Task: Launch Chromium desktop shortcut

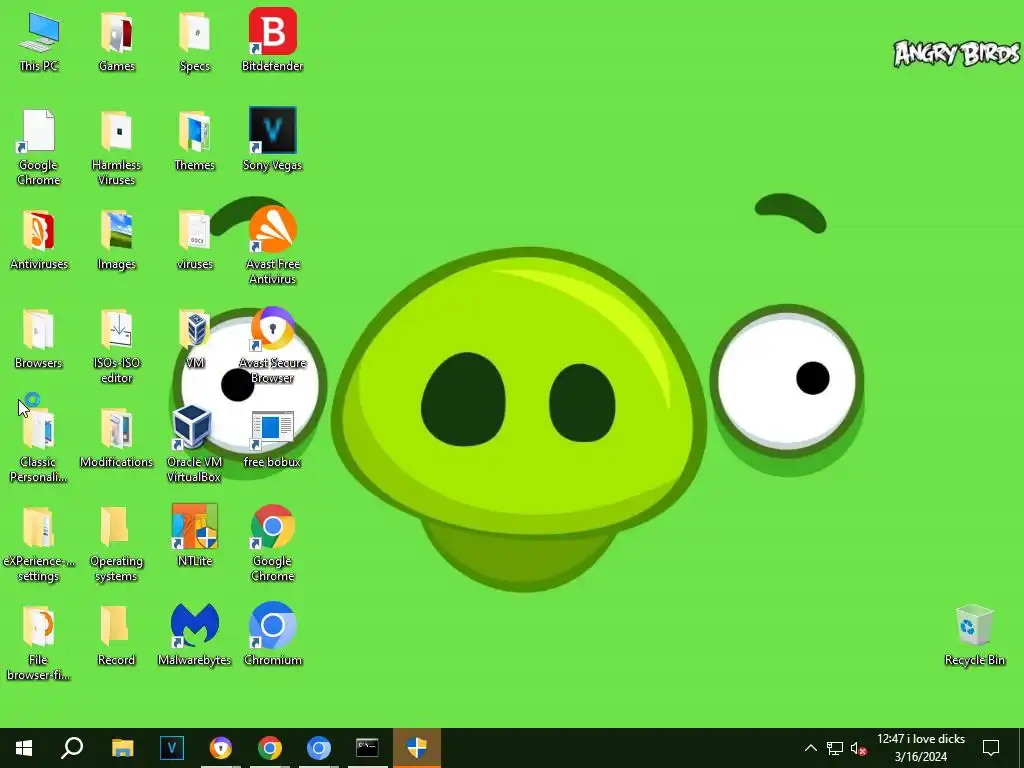Action: (272, 635)
